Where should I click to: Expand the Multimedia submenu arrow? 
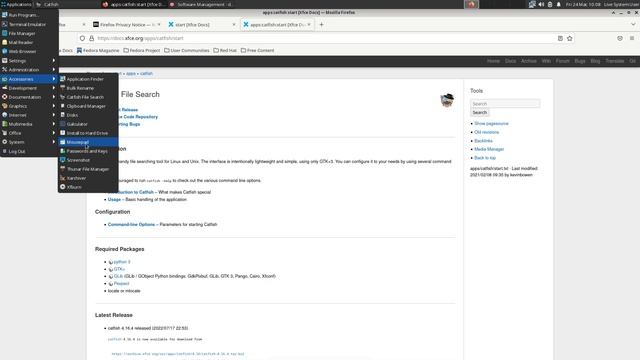pos(54,124)
